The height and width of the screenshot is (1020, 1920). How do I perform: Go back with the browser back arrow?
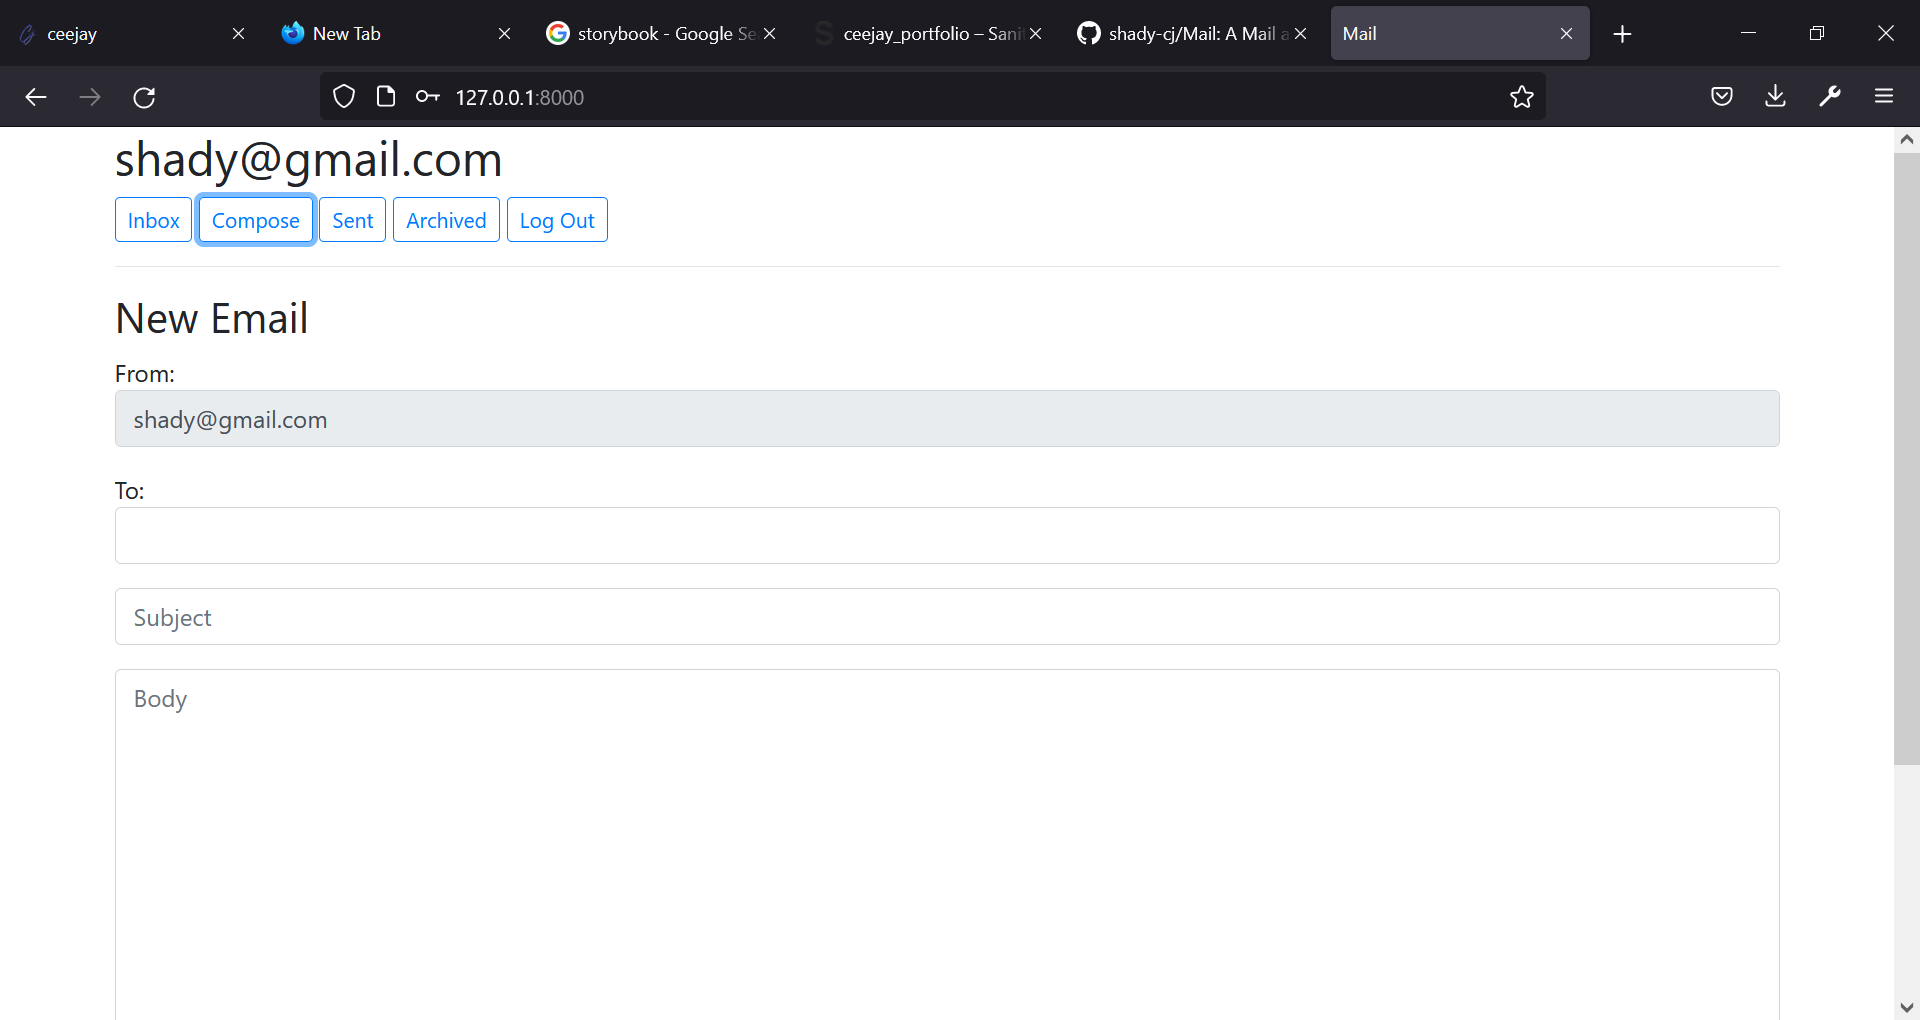pos(36,97)
